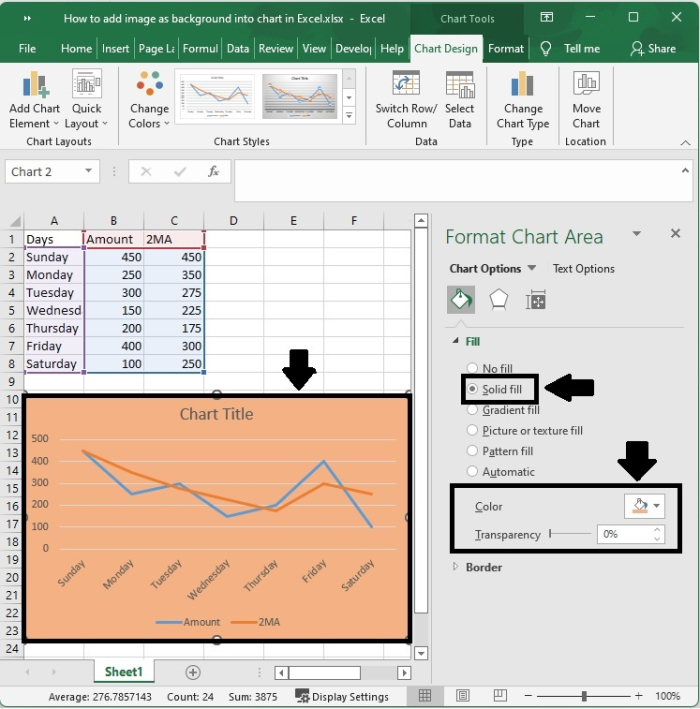Click the vertical scrollbar down arrow
This screenshot has width=700, height=709.
coord(421,653)
